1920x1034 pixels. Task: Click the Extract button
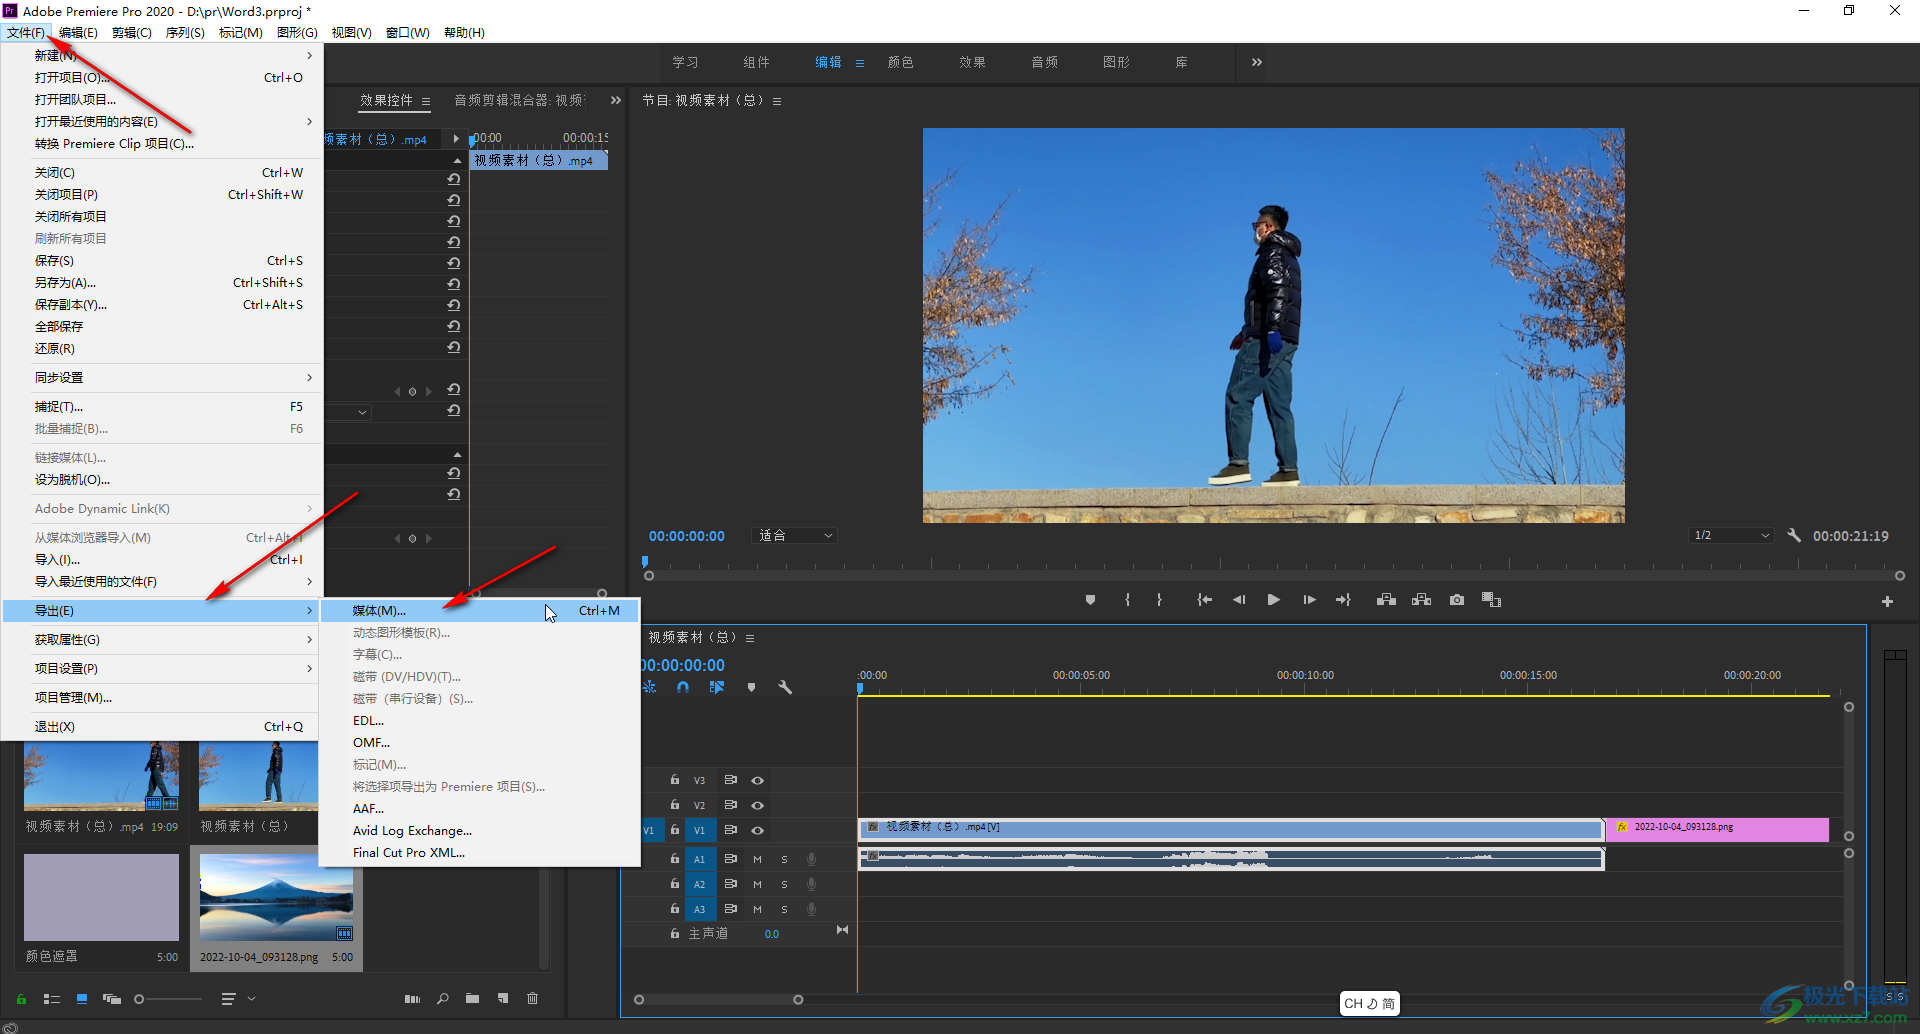click(x=1421, y=600)
